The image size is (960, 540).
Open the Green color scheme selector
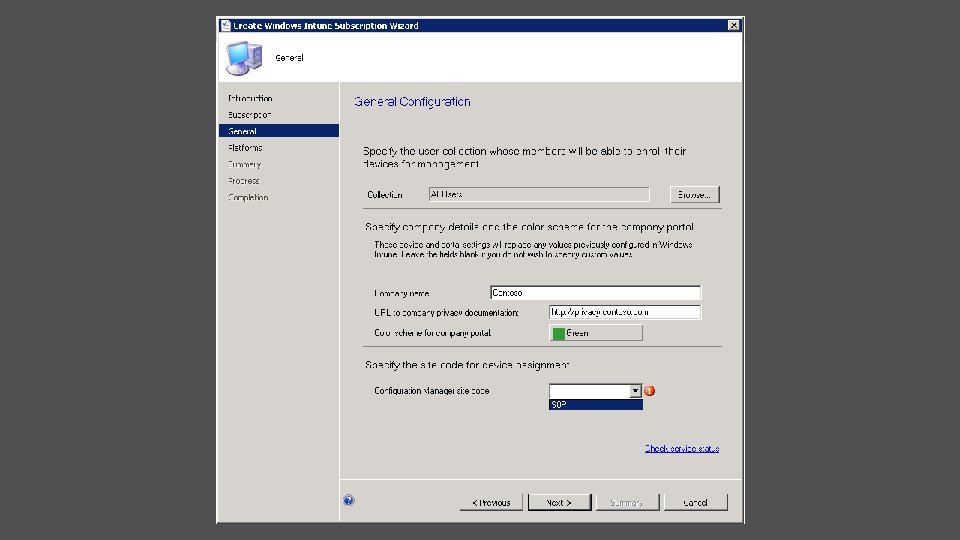click(x=596, y=333)
